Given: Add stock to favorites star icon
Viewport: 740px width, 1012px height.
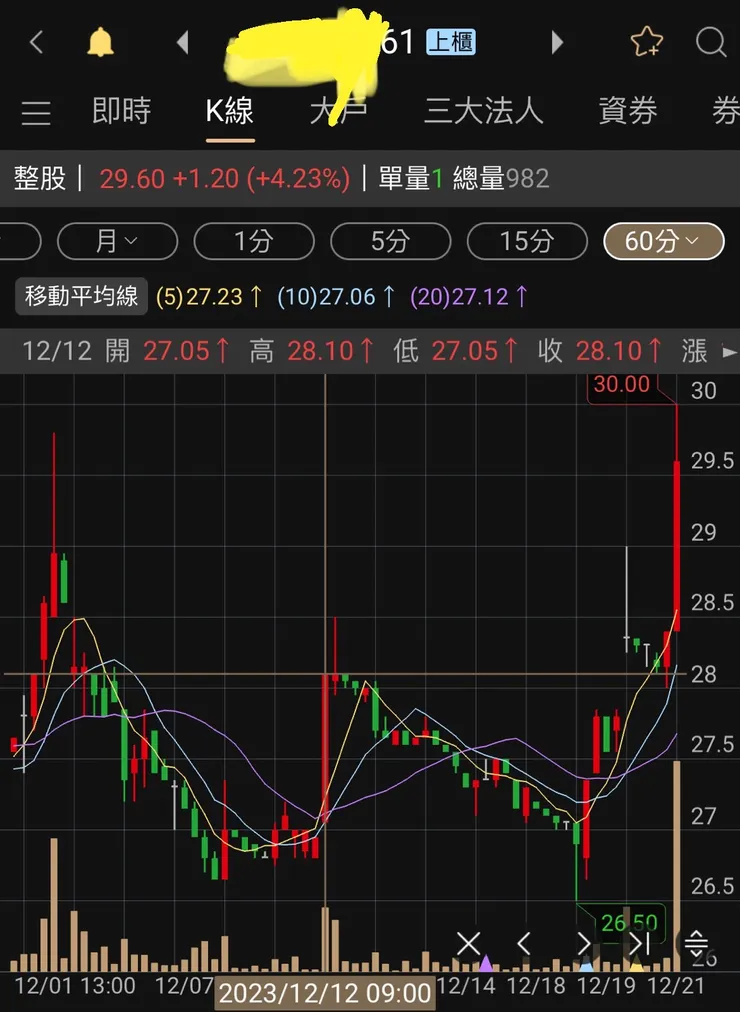Looking at the screenshot, I should (646, 43).
